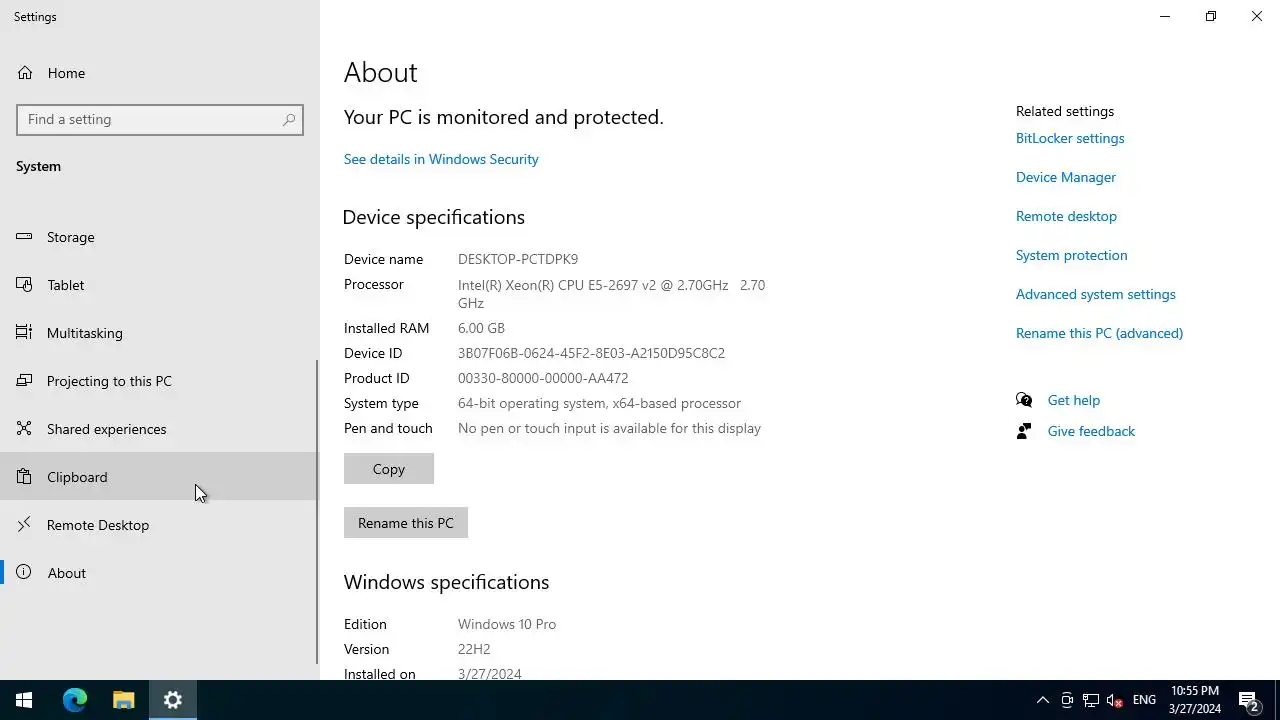This screenshot has width=1280, height=720.
Task: Open the notification center icon
Action: click(1248, 700)
